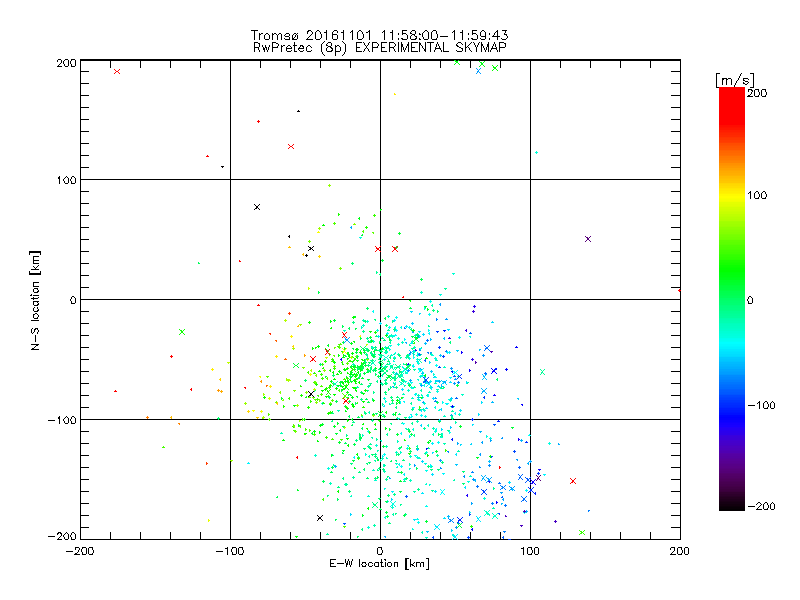Click the lone purple X marker near N-S 50 km
The height and width of the screenshot is (600, 800).
(x=588, y=239)
